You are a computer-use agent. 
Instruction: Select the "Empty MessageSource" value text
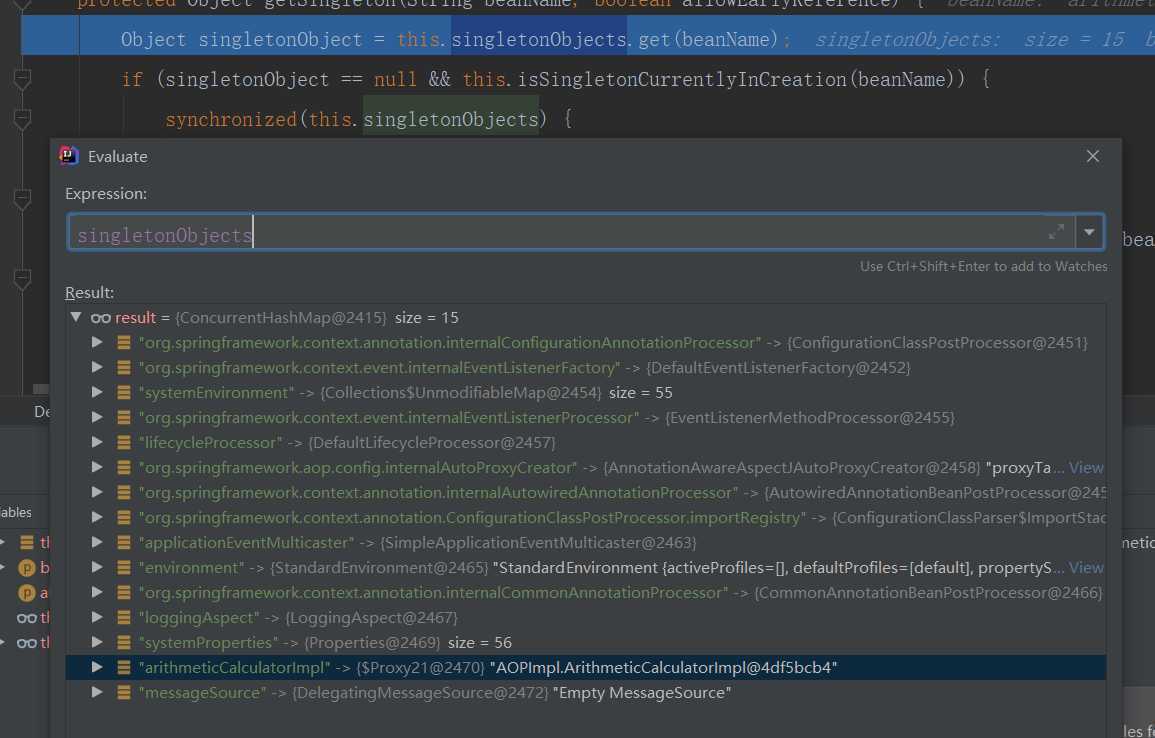[642, 693]
